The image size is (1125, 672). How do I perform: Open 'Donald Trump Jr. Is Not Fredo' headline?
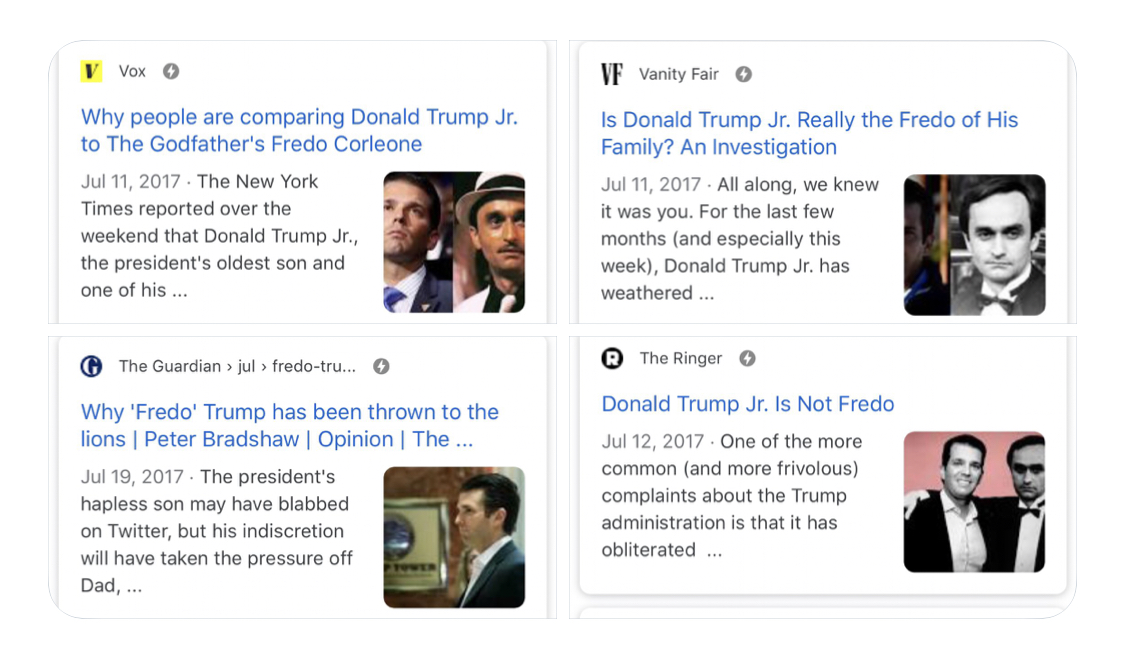pyautogui.click(x=747, y=404)
